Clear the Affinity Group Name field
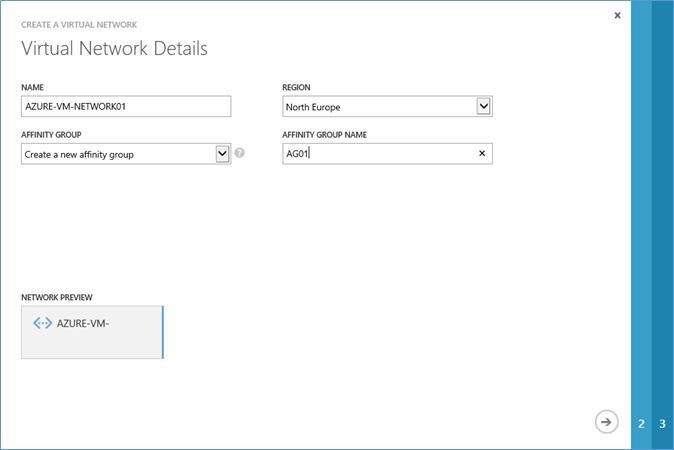Screen dimensions: 674x450 (482, 153)
